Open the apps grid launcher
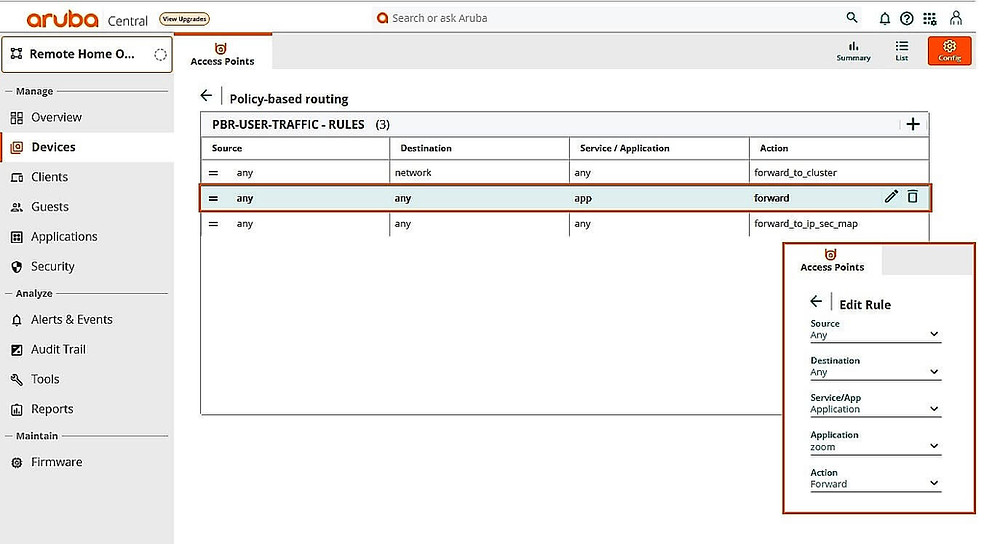Viewport: 1000px width, 544px height. (x=930, y=18)
